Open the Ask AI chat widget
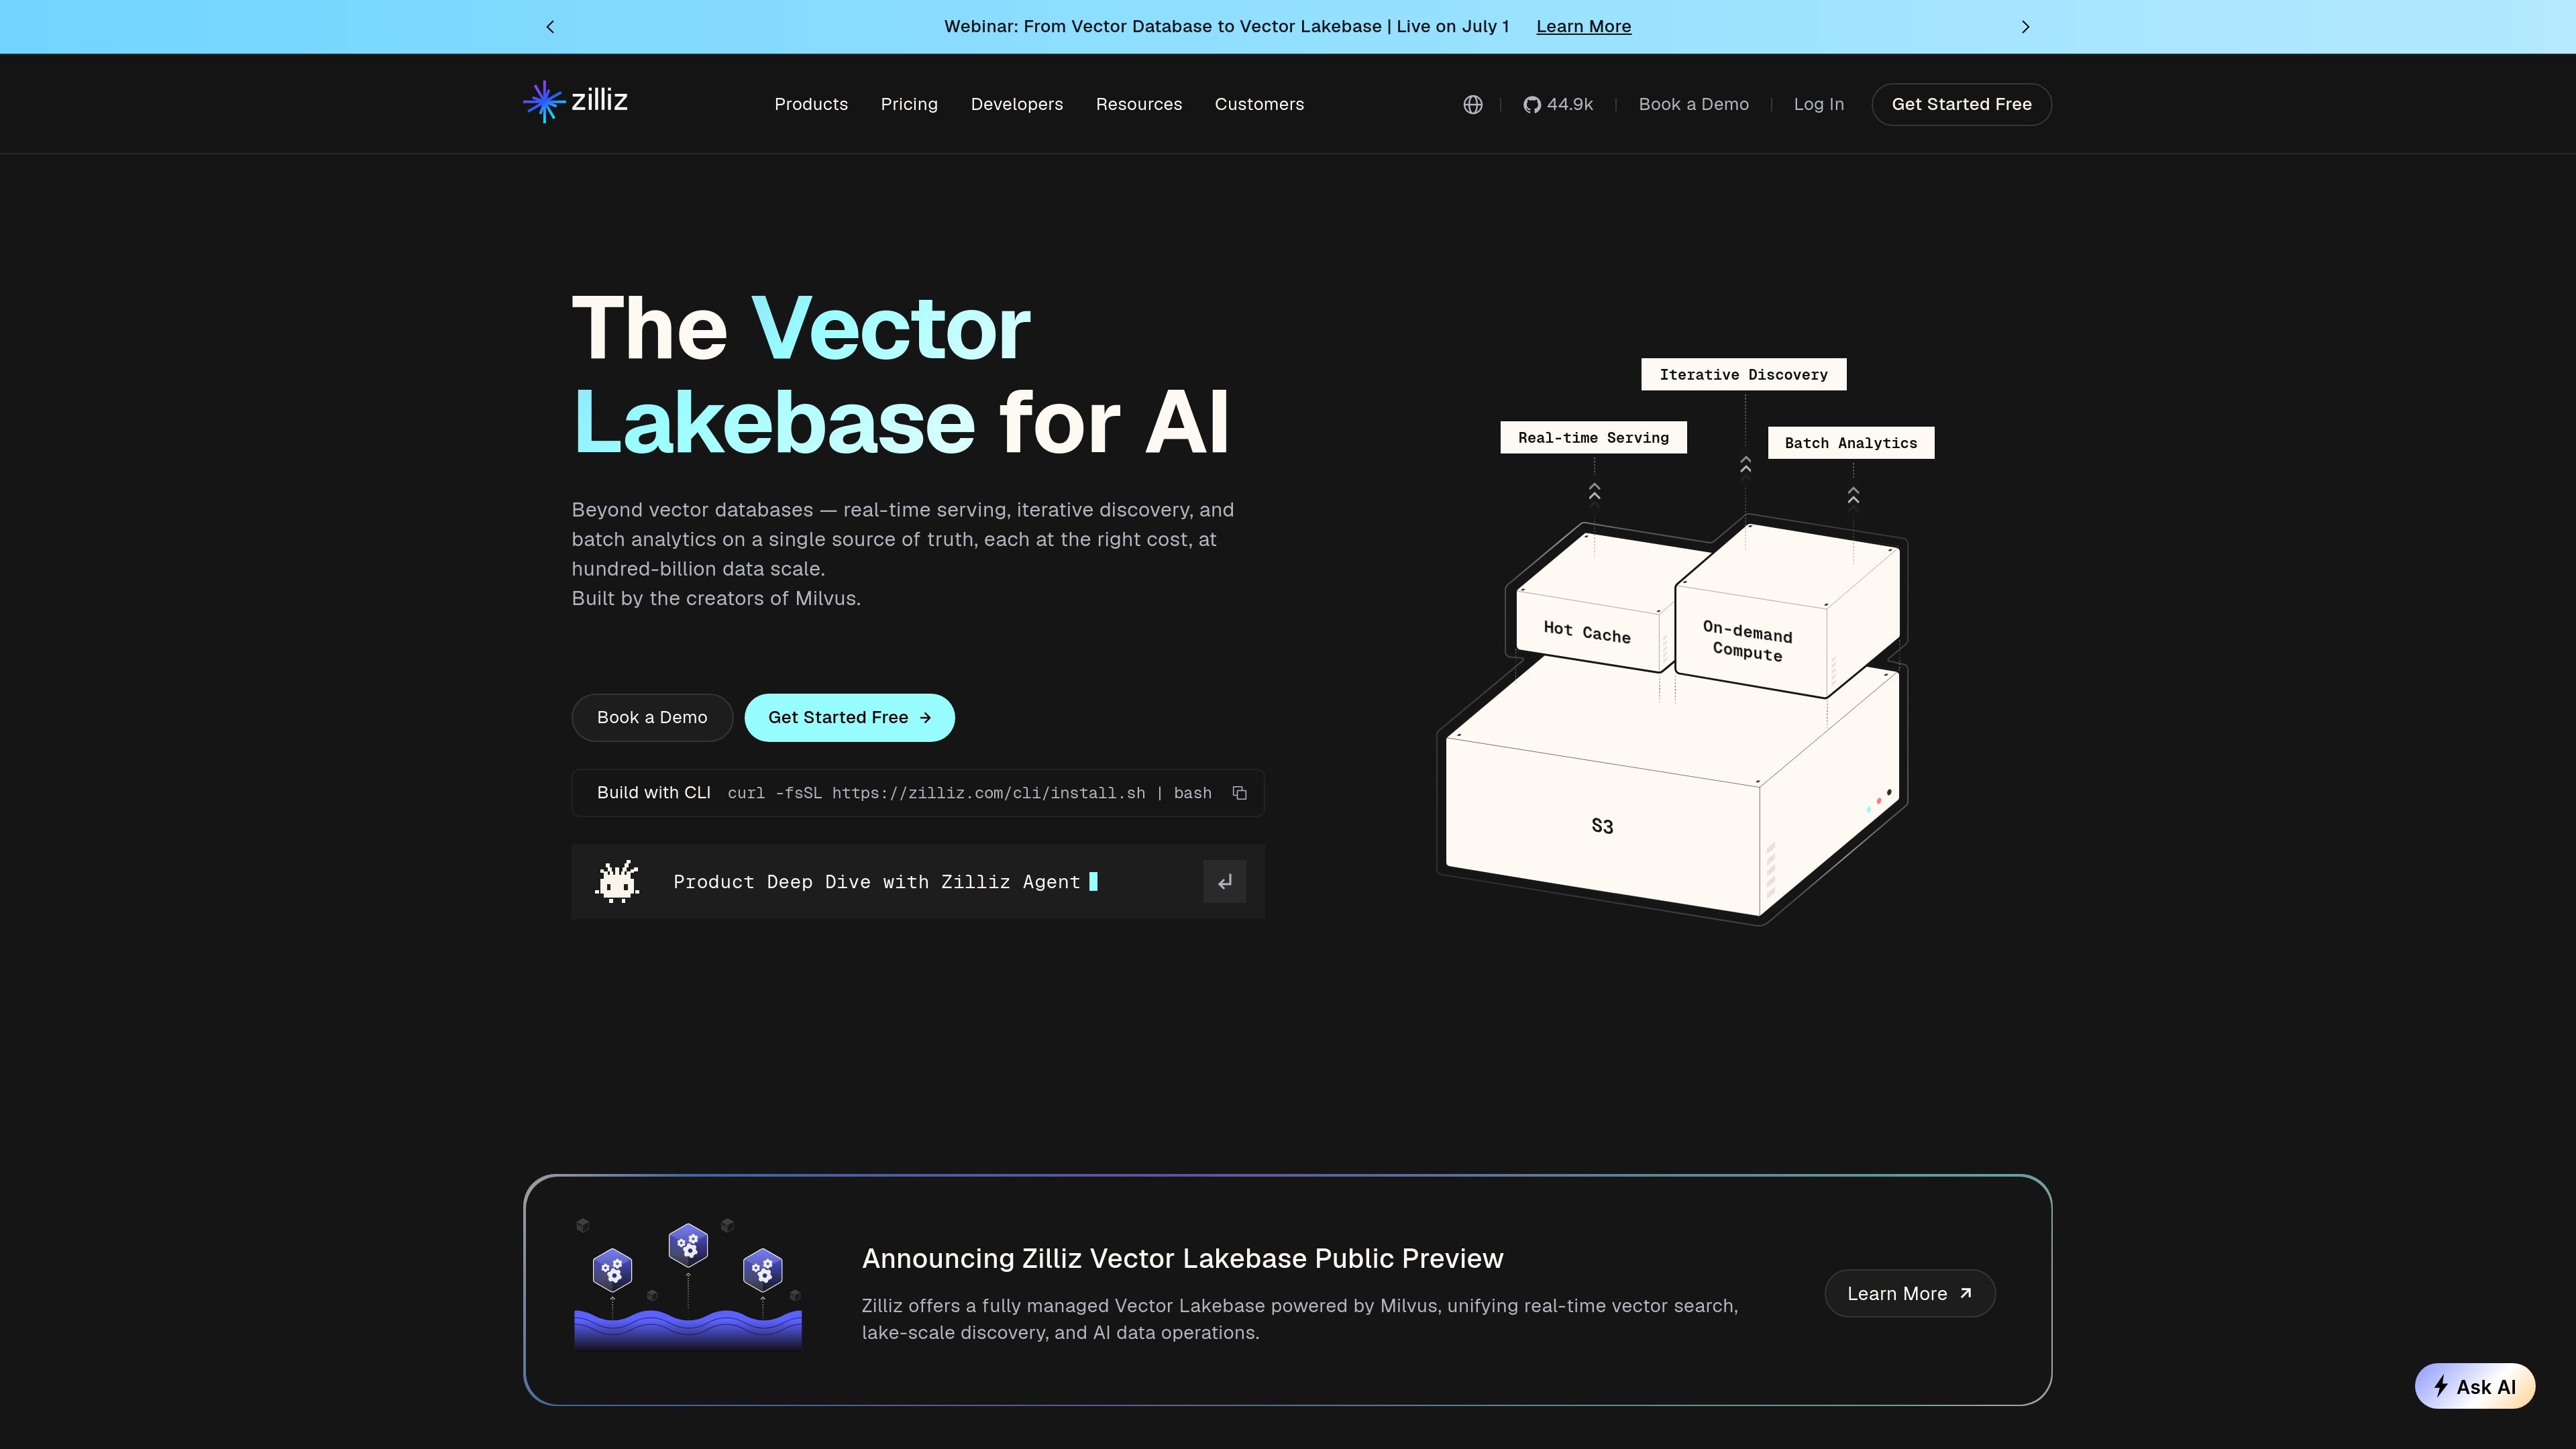The width and height of the screenshot is (2576, 1449). (2474, 1387)
